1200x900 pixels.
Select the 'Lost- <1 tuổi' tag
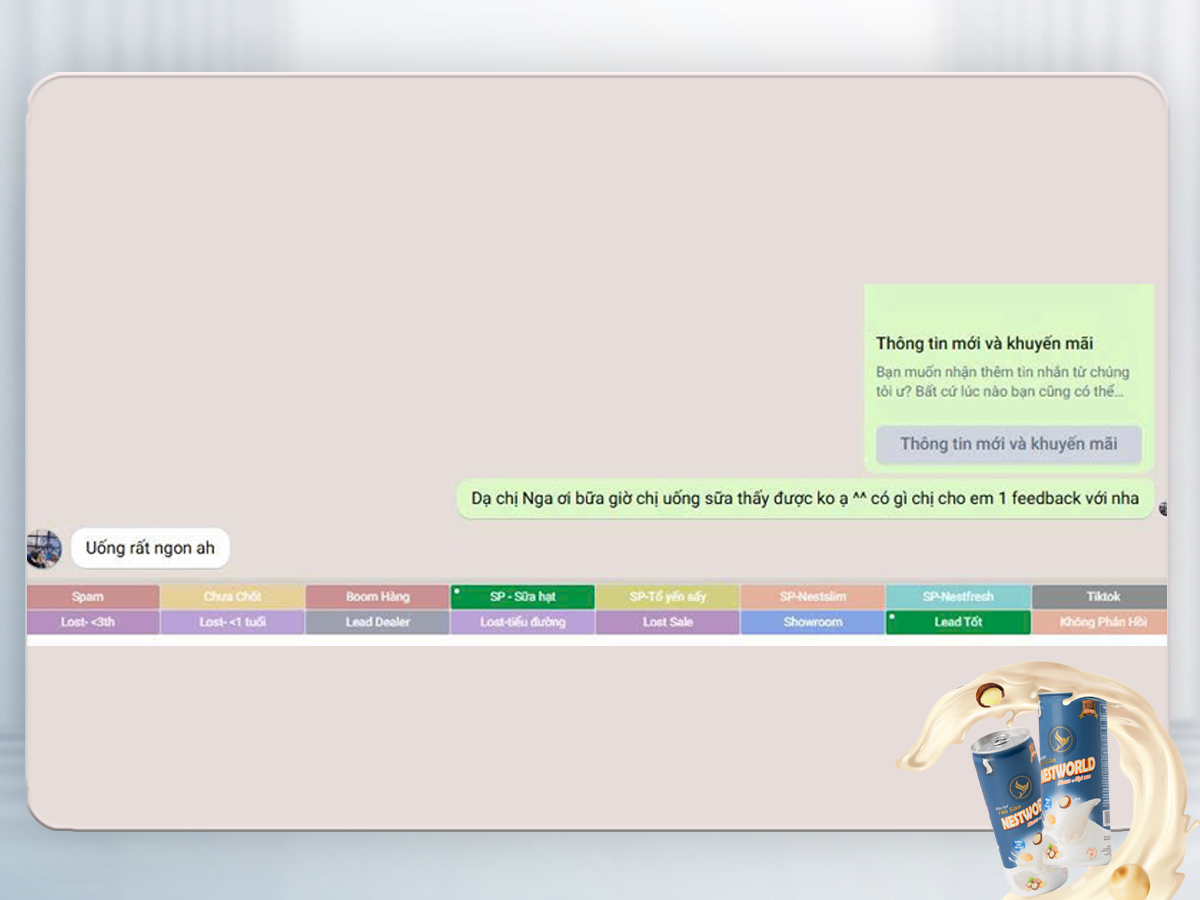pos(232,622)
